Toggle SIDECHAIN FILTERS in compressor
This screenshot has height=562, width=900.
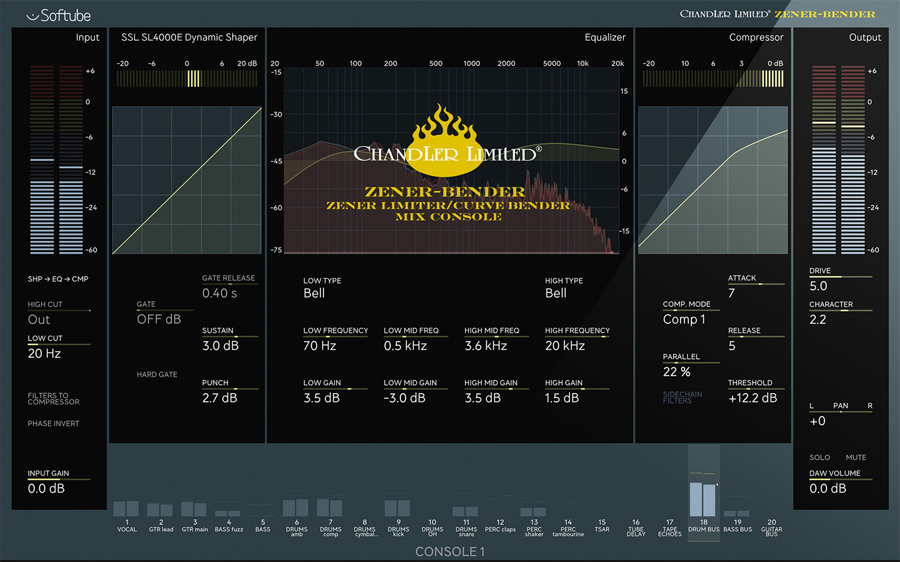coord(682,397)
